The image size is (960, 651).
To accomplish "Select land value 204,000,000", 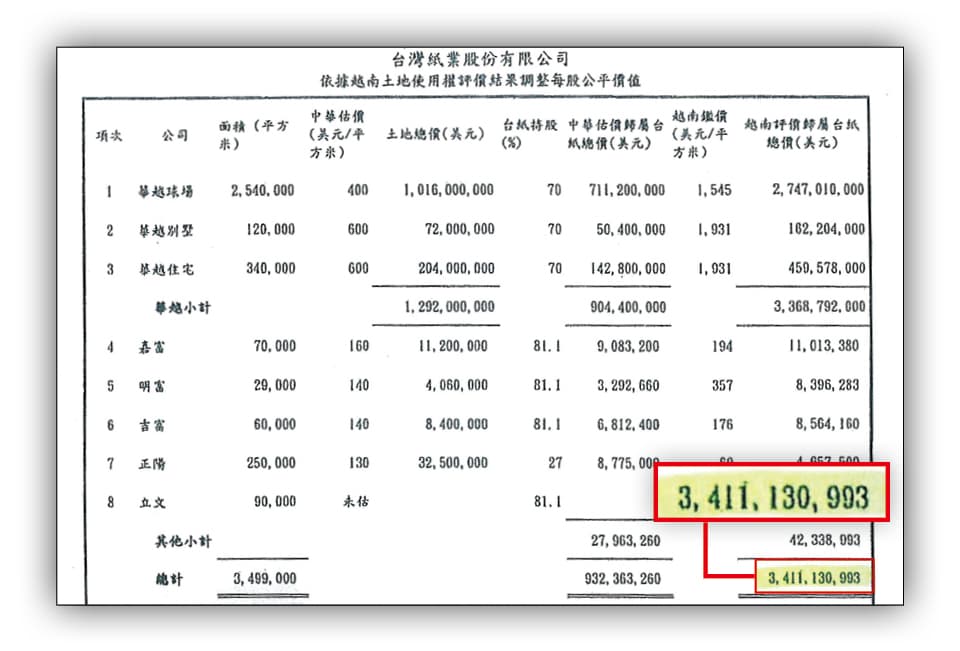I will point(456,268).
